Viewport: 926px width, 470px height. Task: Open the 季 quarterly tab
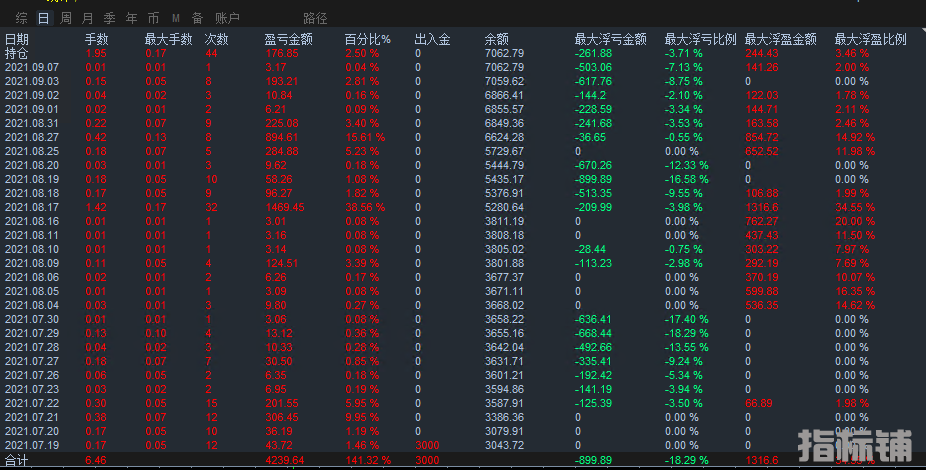pos(110,18)
